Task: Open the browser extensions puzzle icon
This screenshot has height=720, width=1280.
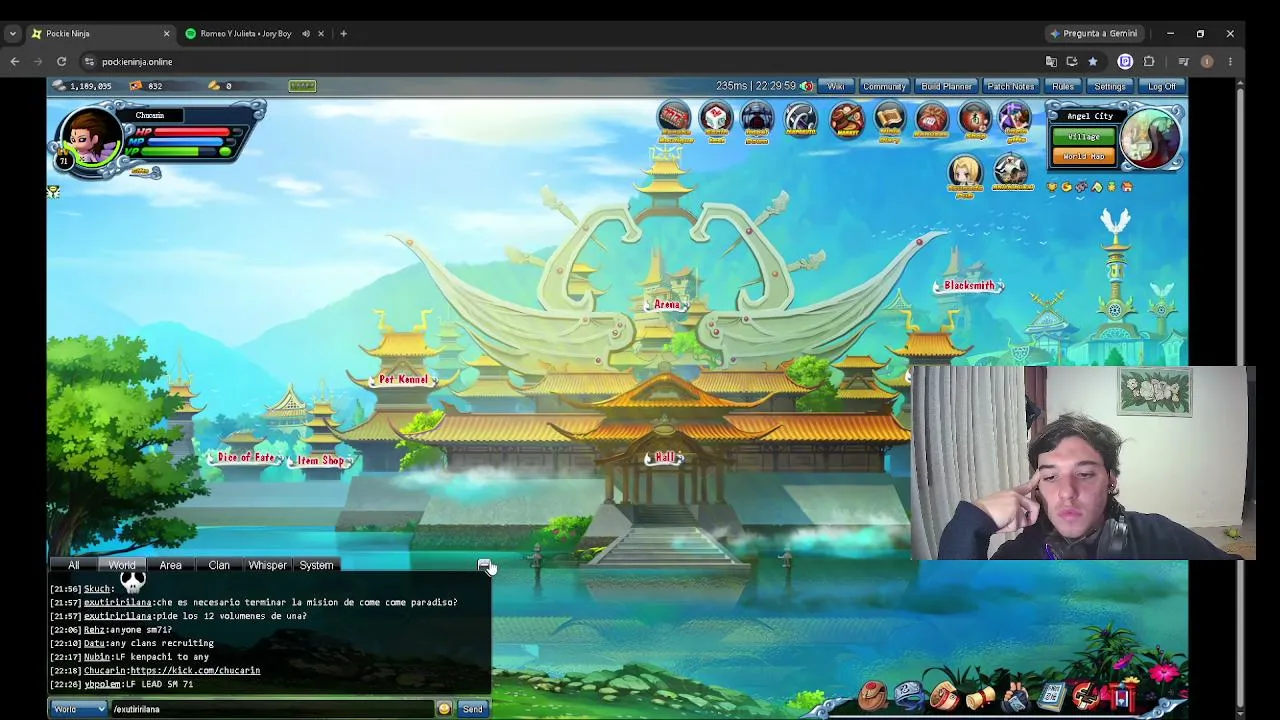Action: tap(1149, 61)
